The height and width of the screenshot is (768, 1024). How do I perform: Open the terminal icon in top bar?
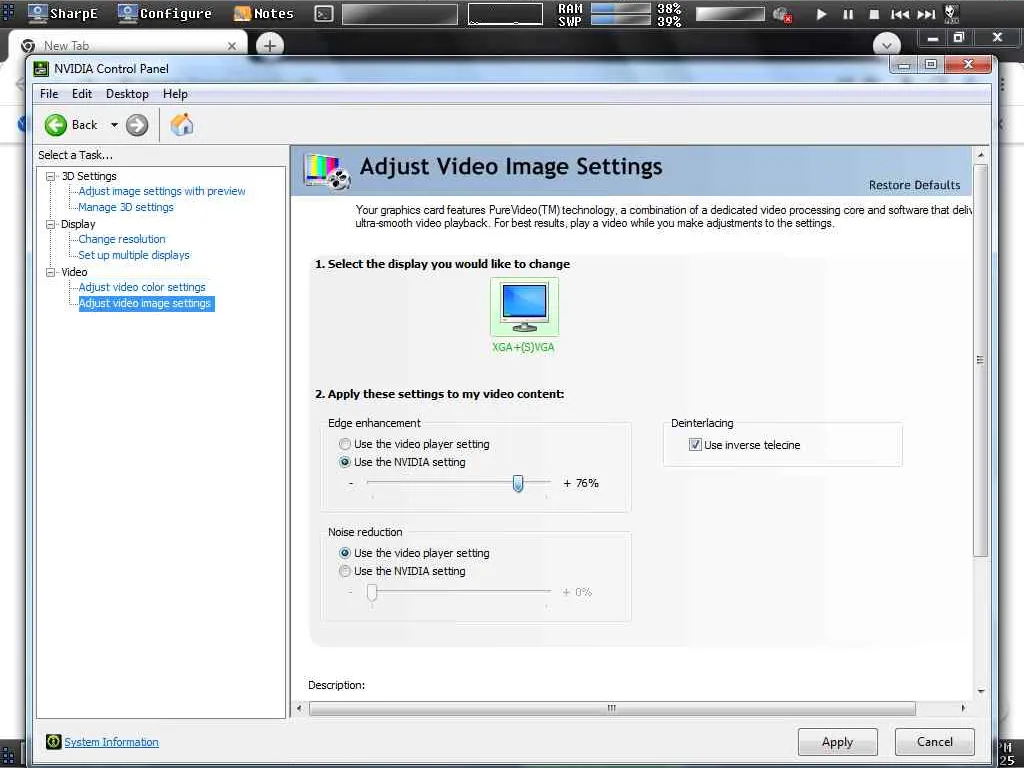pos(323,14)
